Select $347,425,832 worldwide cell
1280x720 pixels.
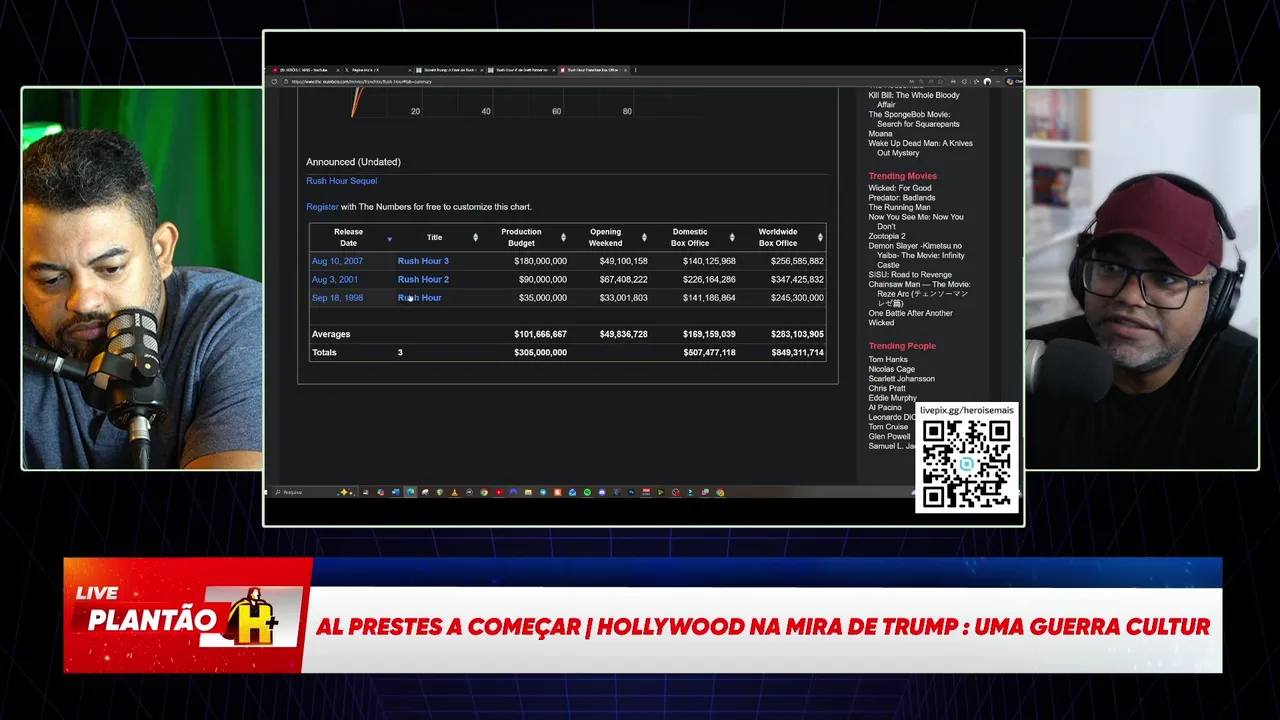(x=797, y=280)
